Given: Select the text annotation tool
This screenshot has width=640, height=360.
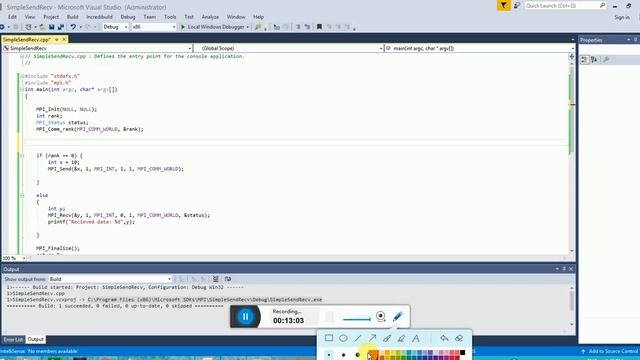Looking at the screenshot, I should 416,338.
